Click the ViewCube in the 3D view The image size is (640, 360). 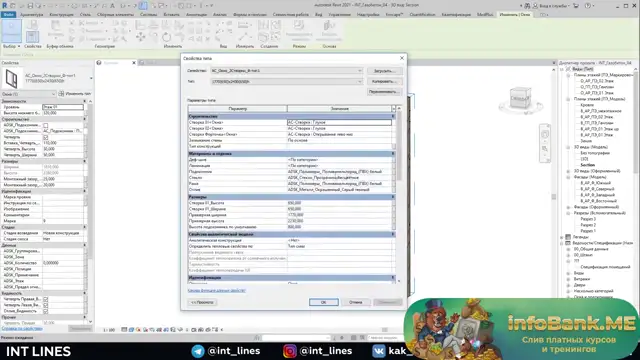520,98
